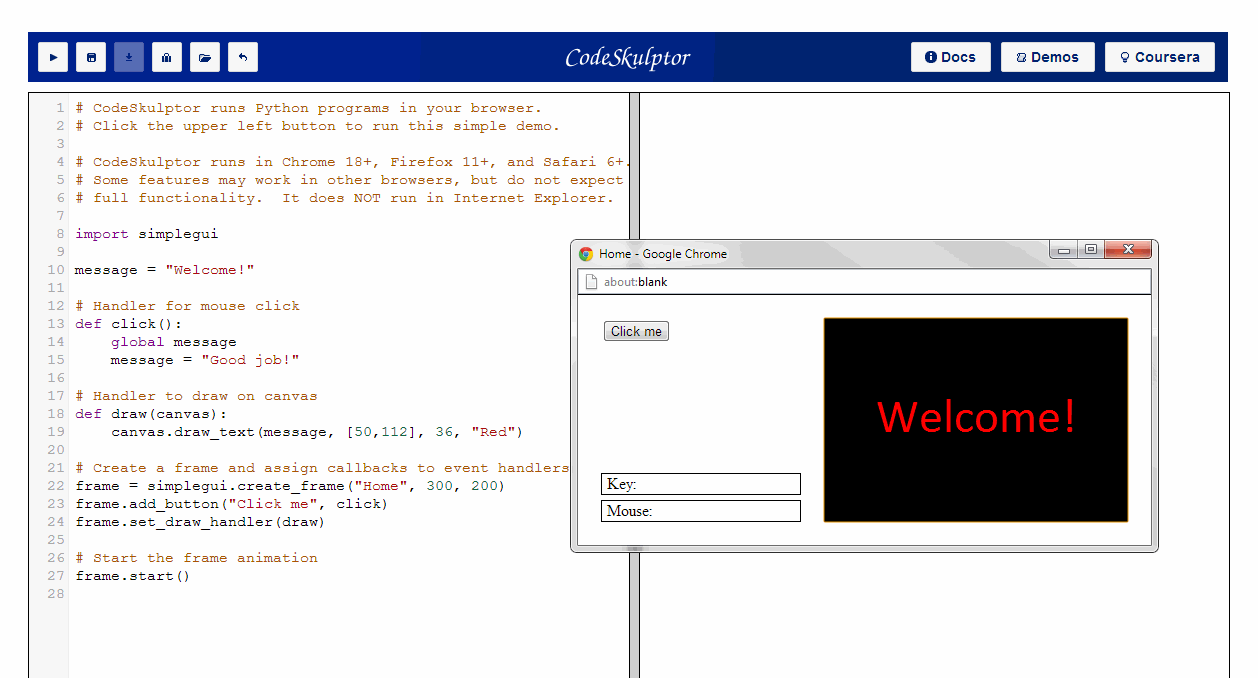
Task: Maximize the Home popup window
Action: click(x=1090, y=250)
